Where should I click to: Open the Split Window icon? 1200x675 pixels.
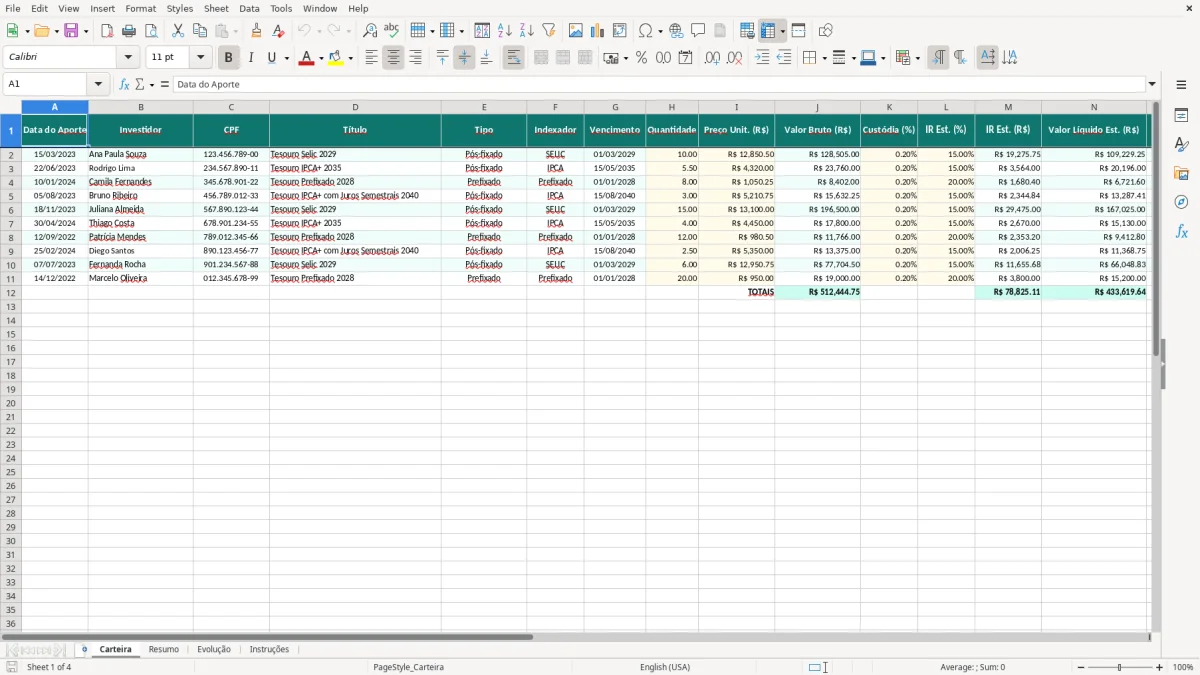click(x=798, y=31)
